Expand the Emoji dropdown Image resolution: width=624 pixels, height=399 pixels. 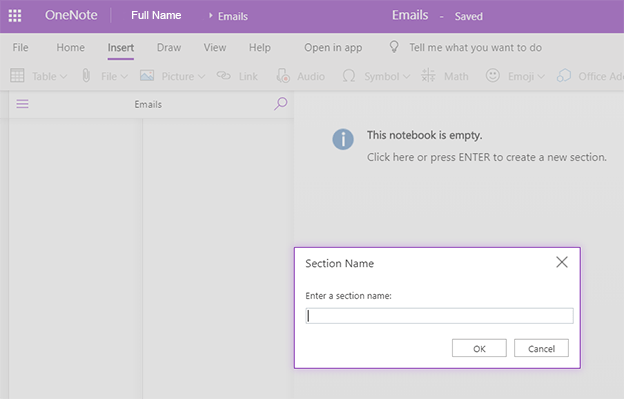pyautogui.click(x=540, y=76)
